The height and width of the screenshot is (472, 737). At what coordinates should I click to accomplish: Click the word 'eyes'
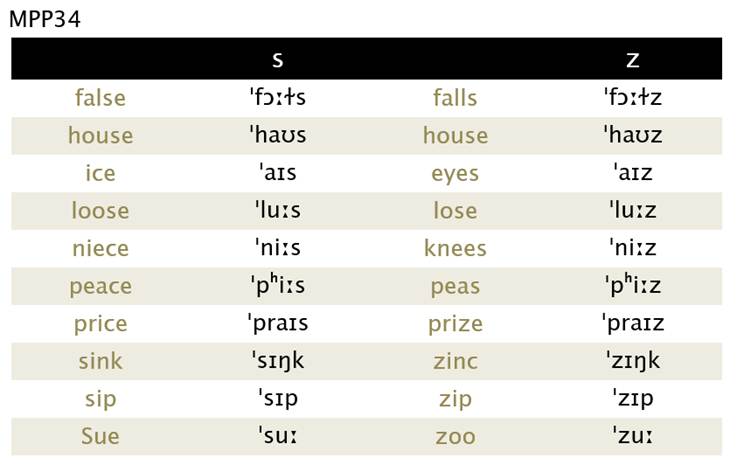click(455, 174)
